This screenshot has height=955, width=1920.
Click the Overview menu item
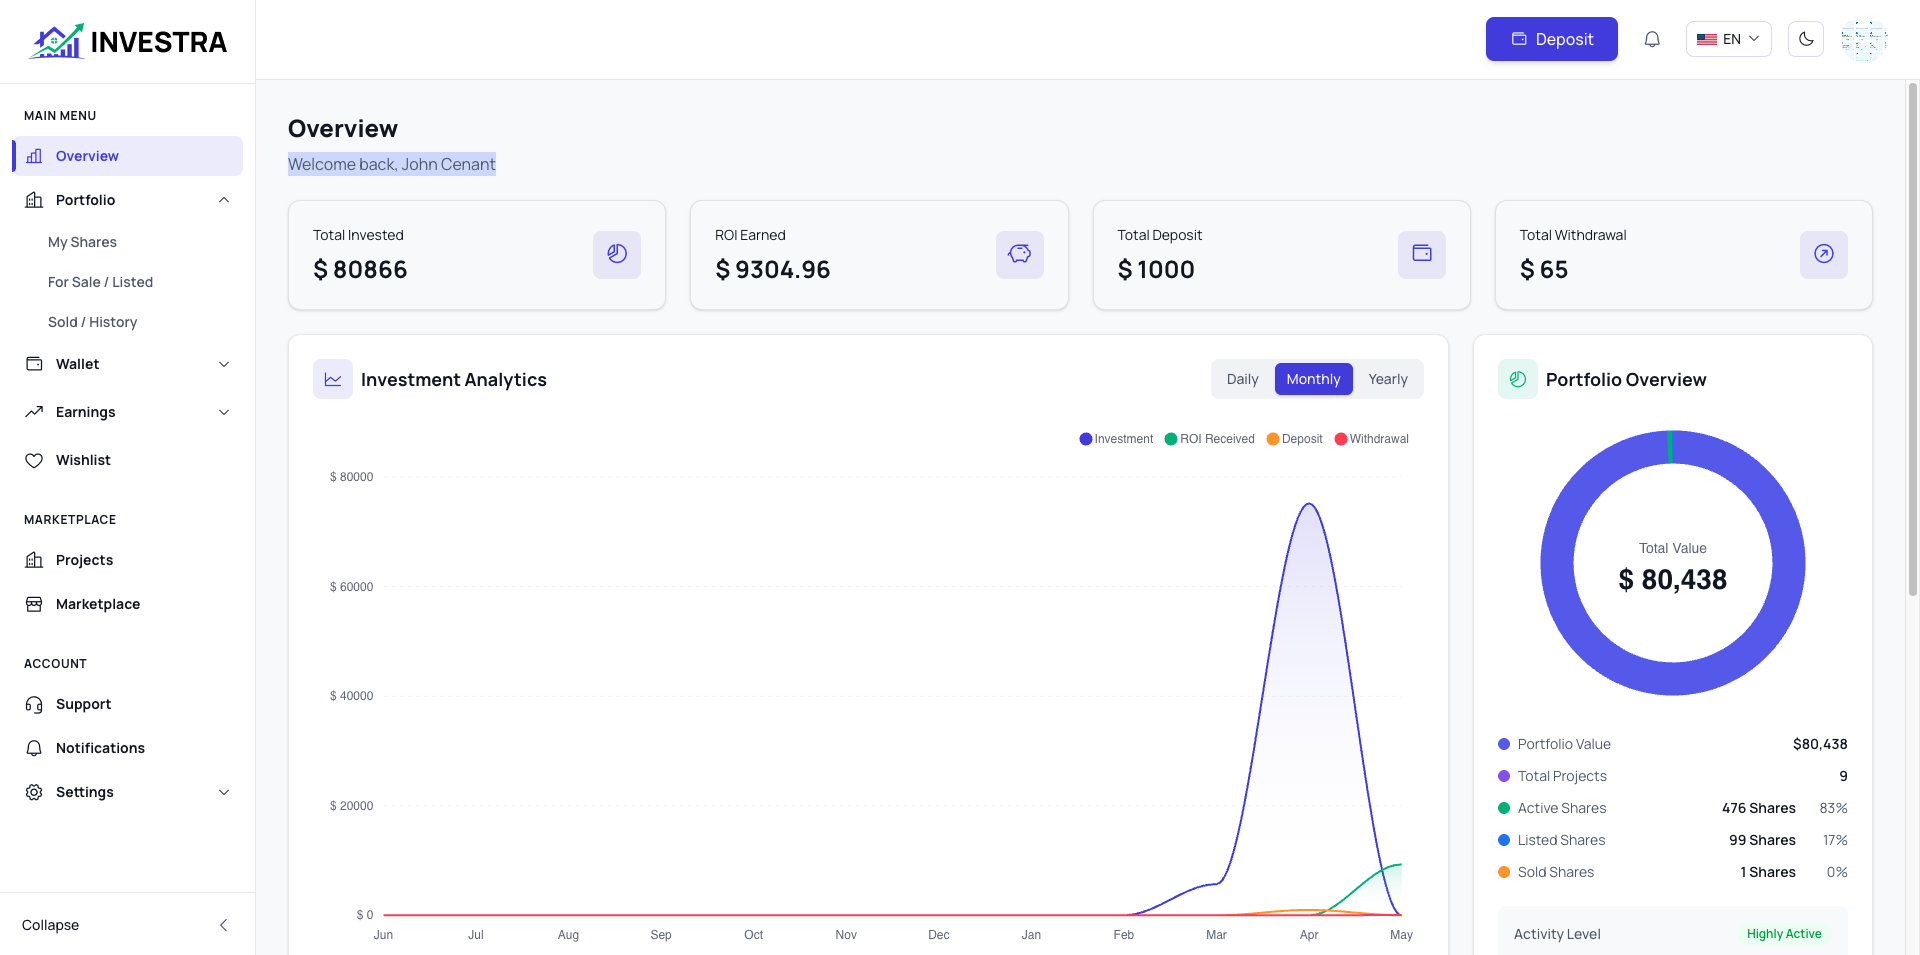[127, 156]
